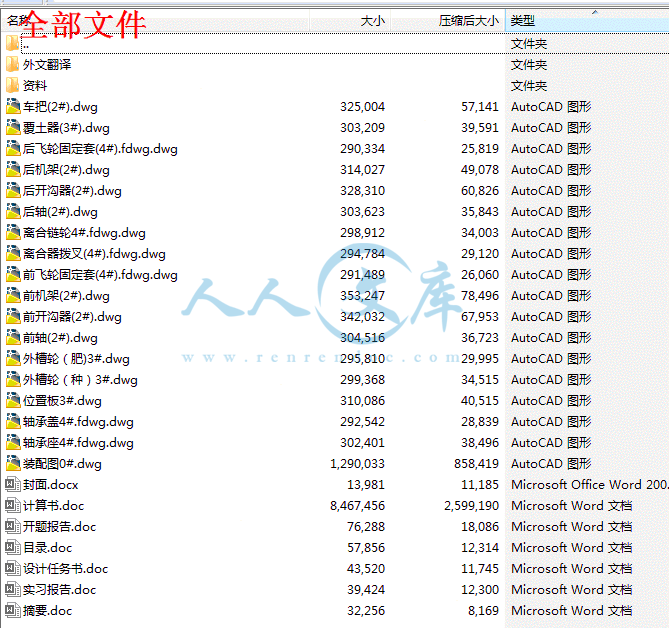669x628 pixels.
Task: Click the DWG icon of 后开沟器(2#).dwg
Action: tap(13, 191)
